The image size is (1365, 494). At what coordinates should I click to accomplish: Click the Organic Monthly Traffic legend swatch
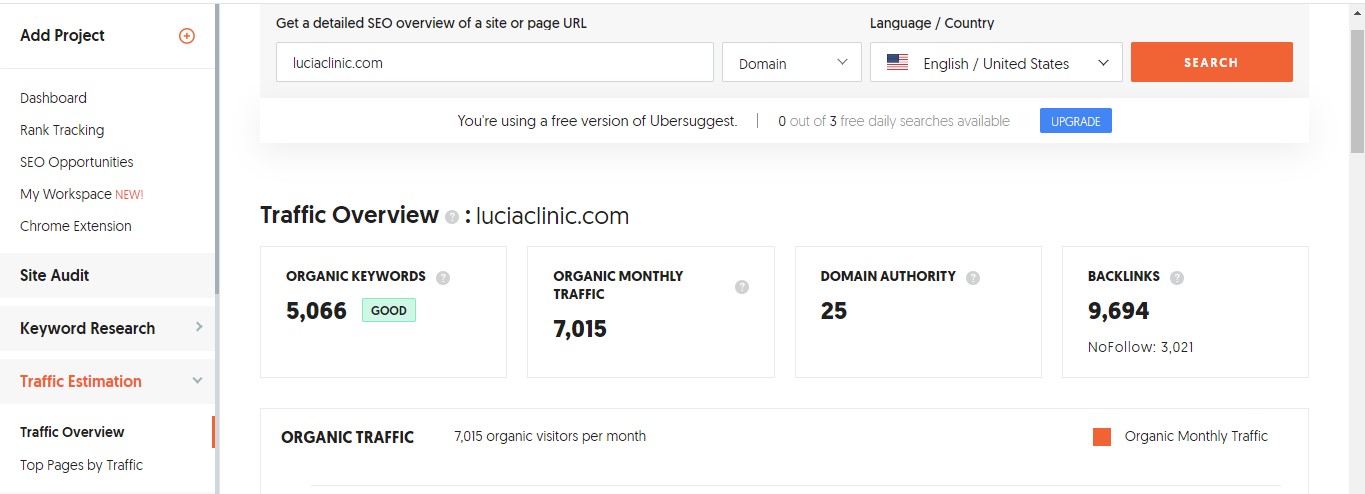coord(1102,436)
